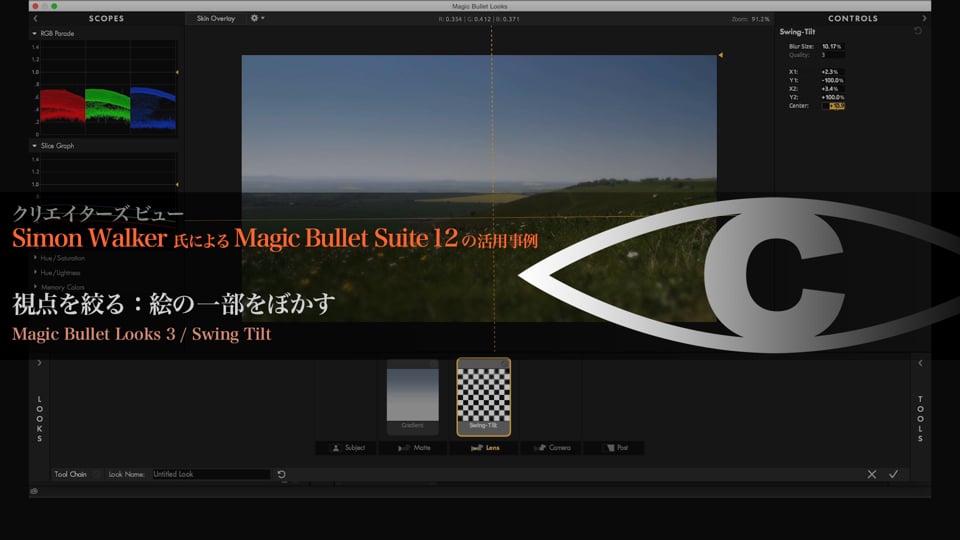Image resolution: width=960 pixels, height=540 pixels.
Task: Click the RGB readout above the preview
Action: pos(479,19)
